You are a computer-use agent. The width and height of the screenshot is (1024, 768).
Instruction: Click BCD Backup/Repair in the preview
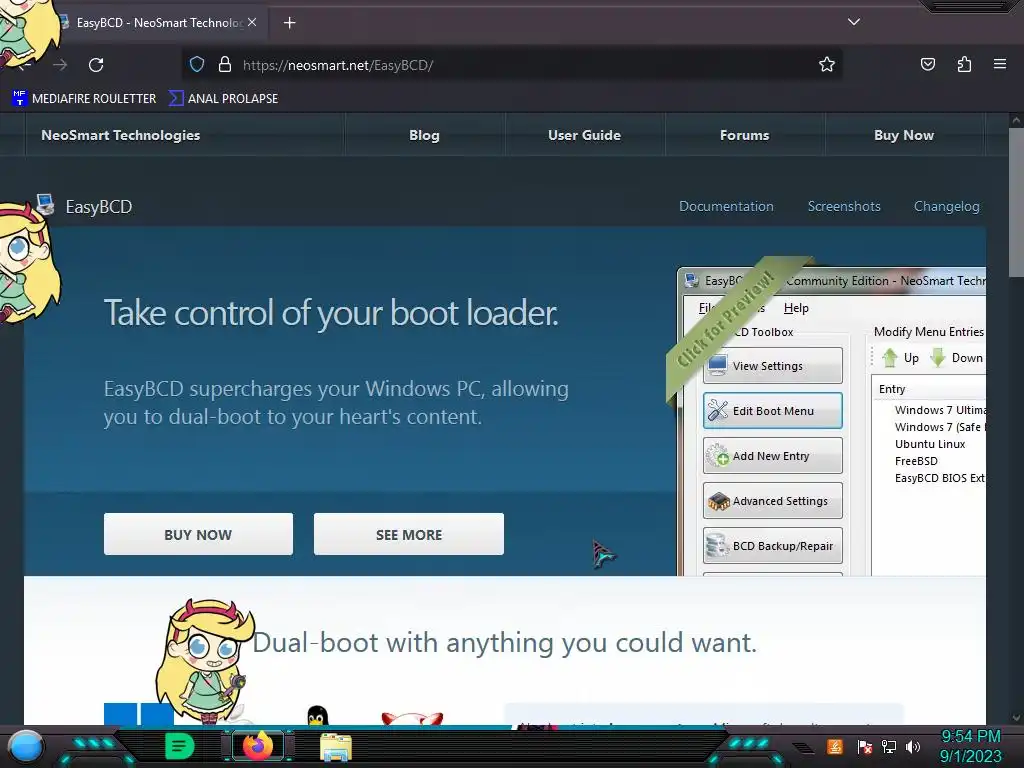773,546
